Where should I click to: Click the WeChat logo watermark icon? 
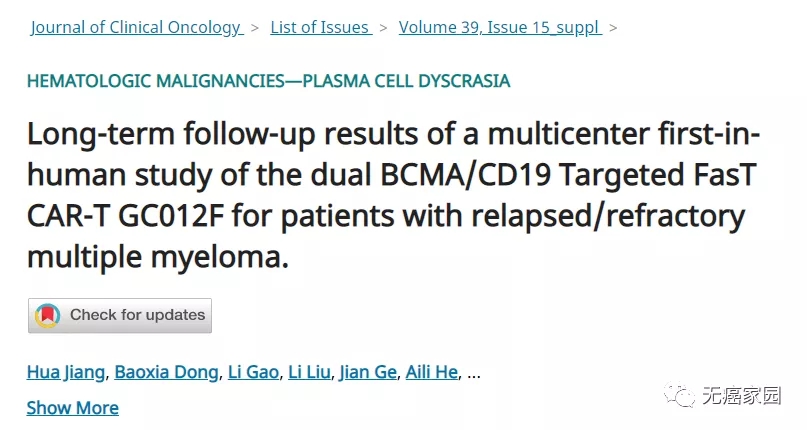(x=683, y=395)
